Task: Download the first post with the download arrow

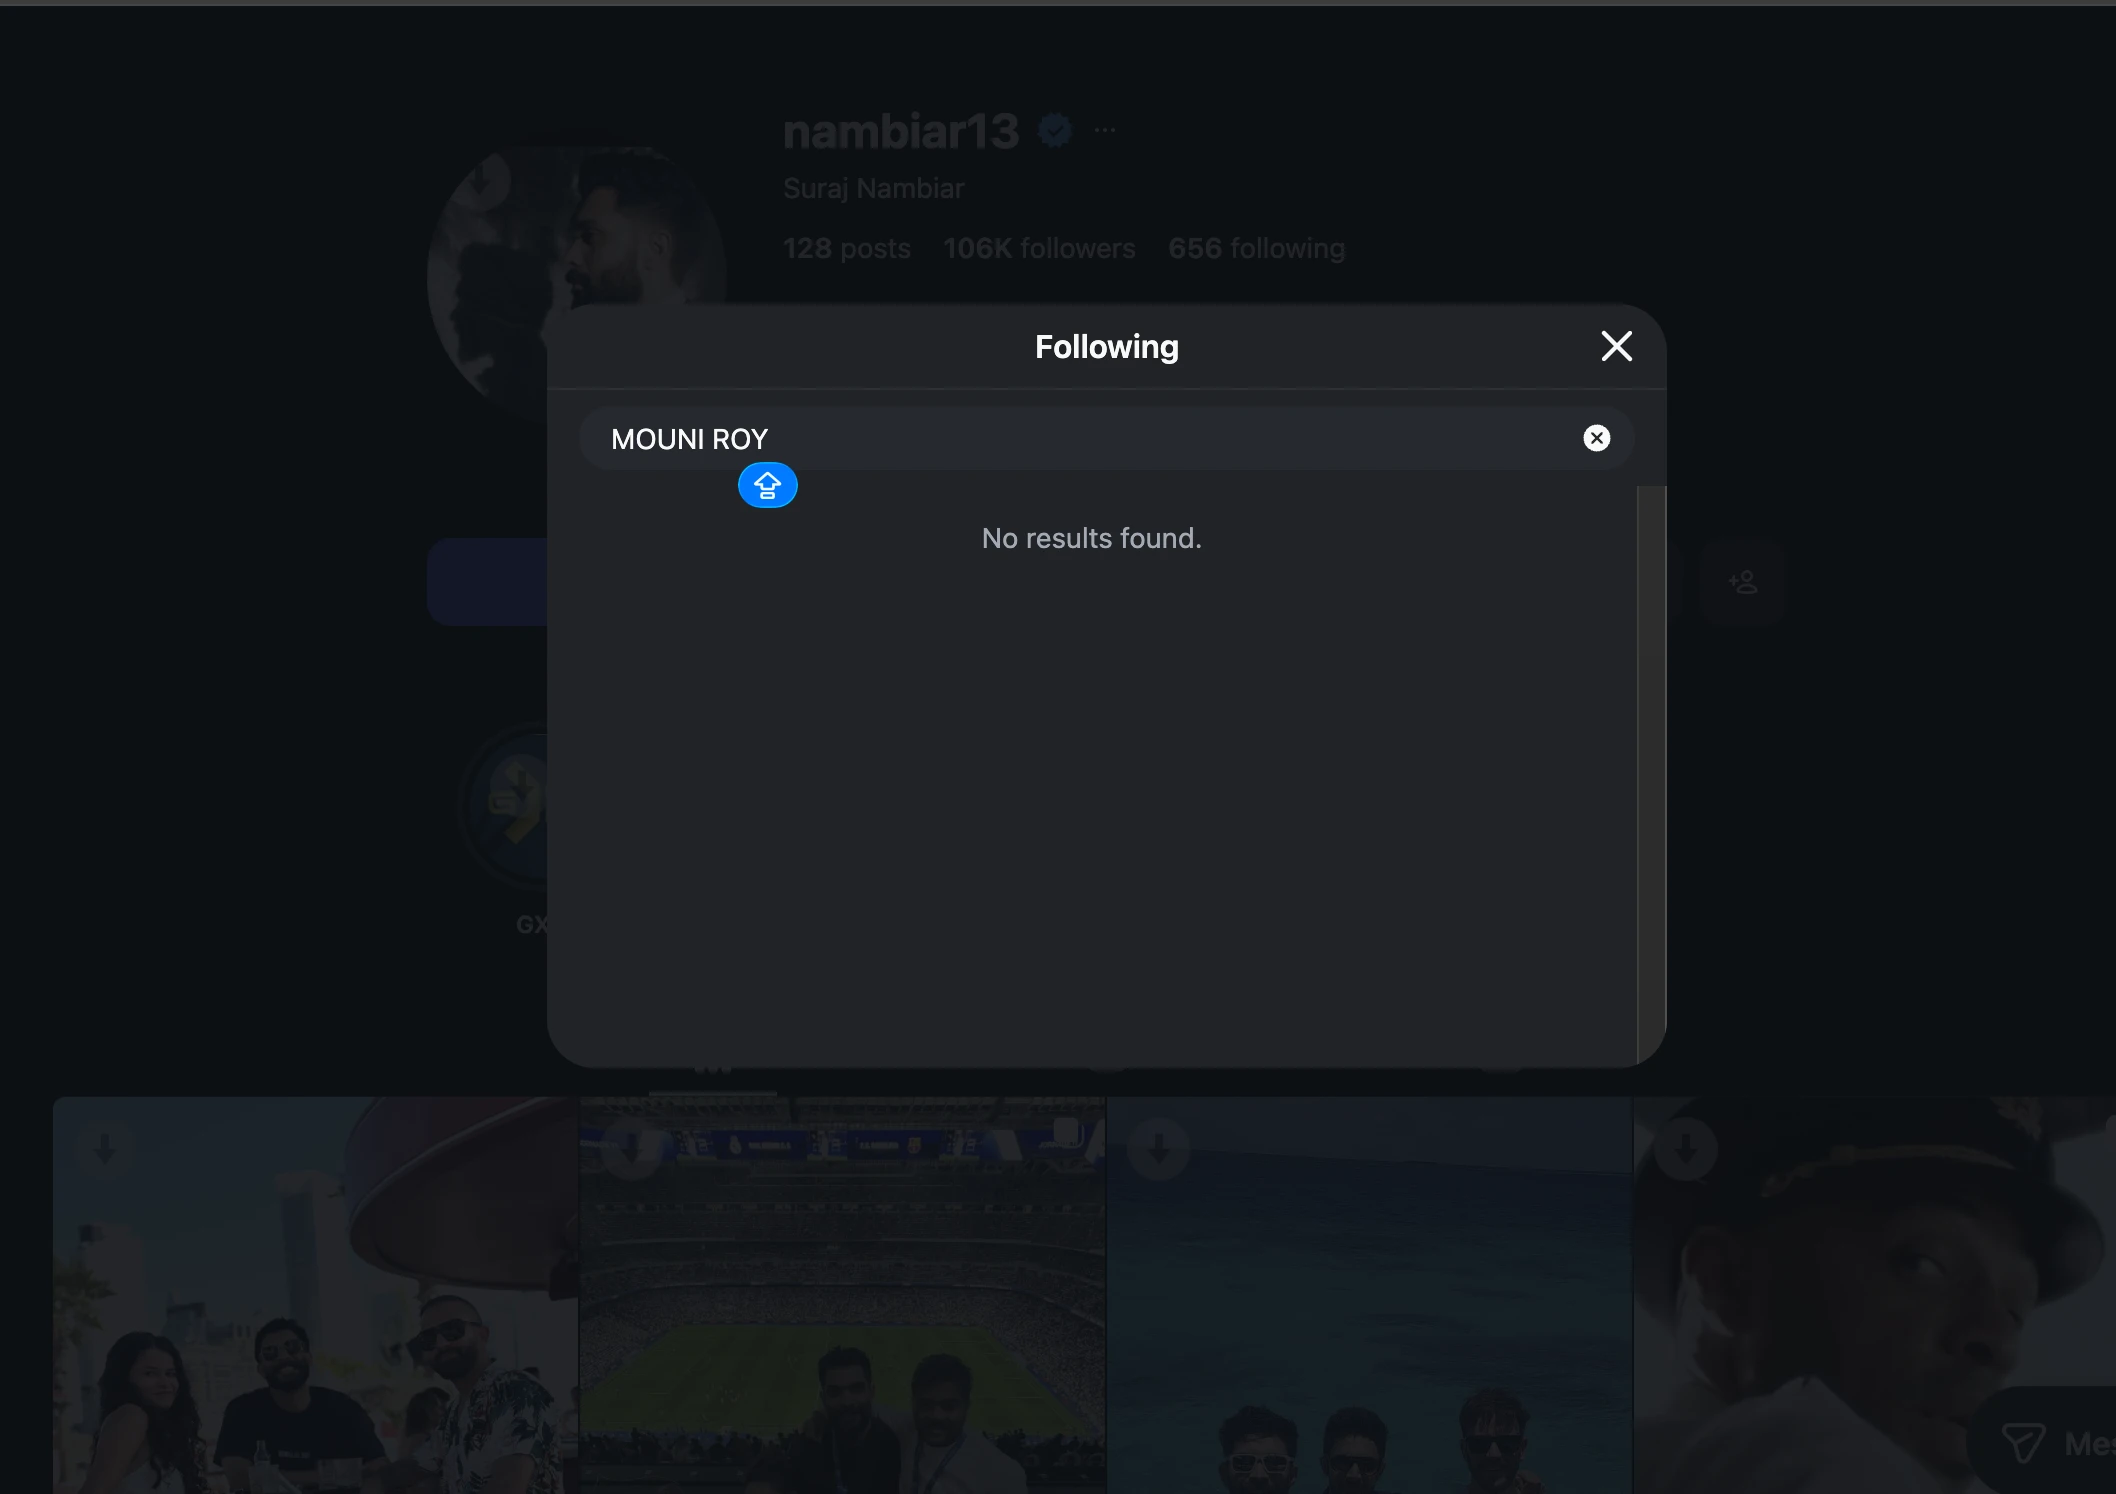Action: click(105, 1149)
